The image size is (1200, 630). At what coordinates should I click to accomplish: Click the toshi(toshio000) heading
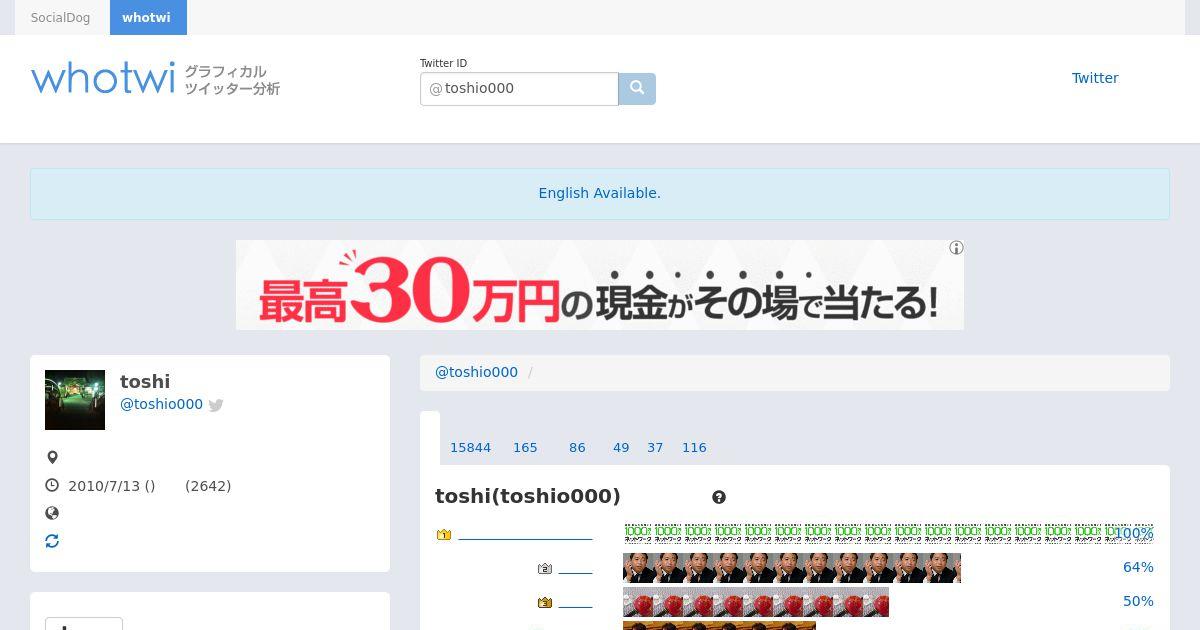[528, 496]
